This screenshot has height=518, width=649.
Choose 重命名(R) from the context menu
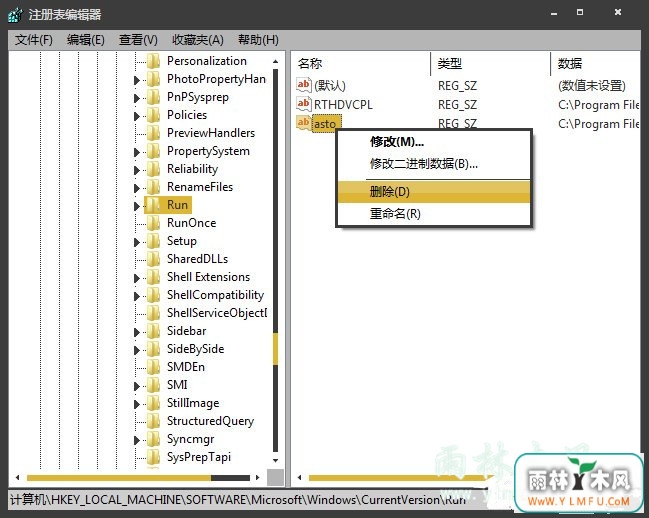(434, 213)
